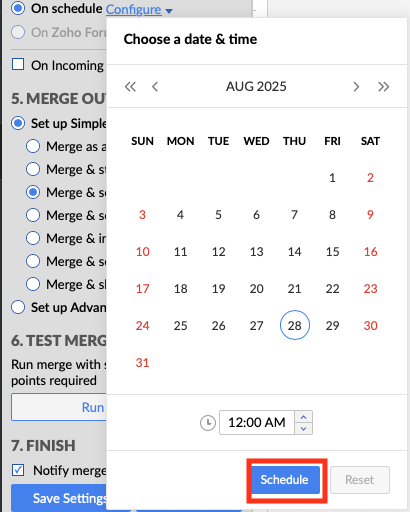The height and width of the screenshot is (512, 410).
Task: Select date 15 in the calendar
Action: [x=332, y=252]
